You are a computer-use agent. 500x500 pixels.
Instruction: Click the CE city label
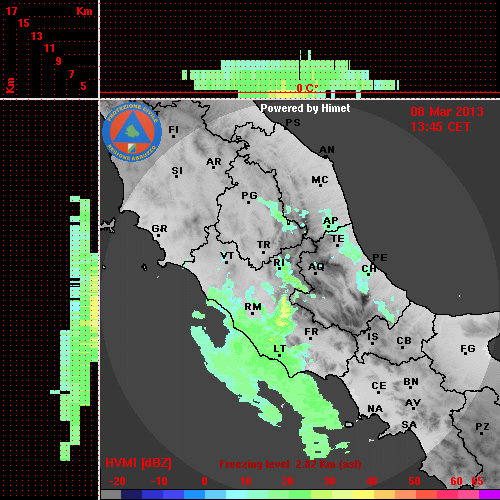pos(379,386)
